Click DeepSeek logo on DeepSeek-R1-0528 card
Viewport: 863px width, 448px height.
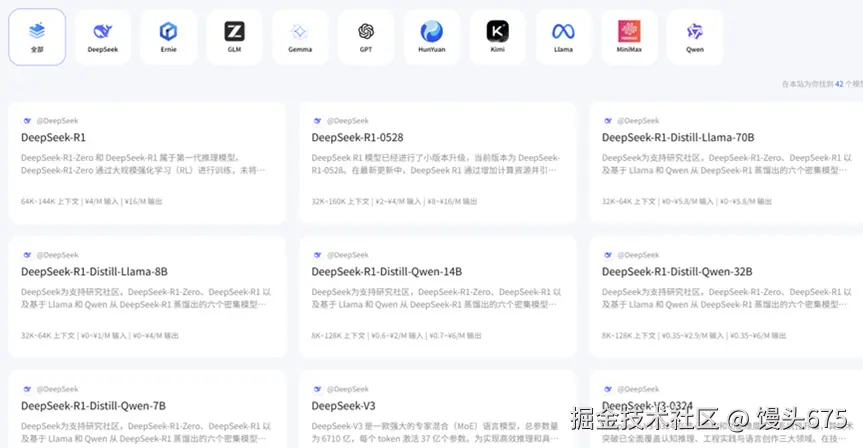tap(317, 121)
